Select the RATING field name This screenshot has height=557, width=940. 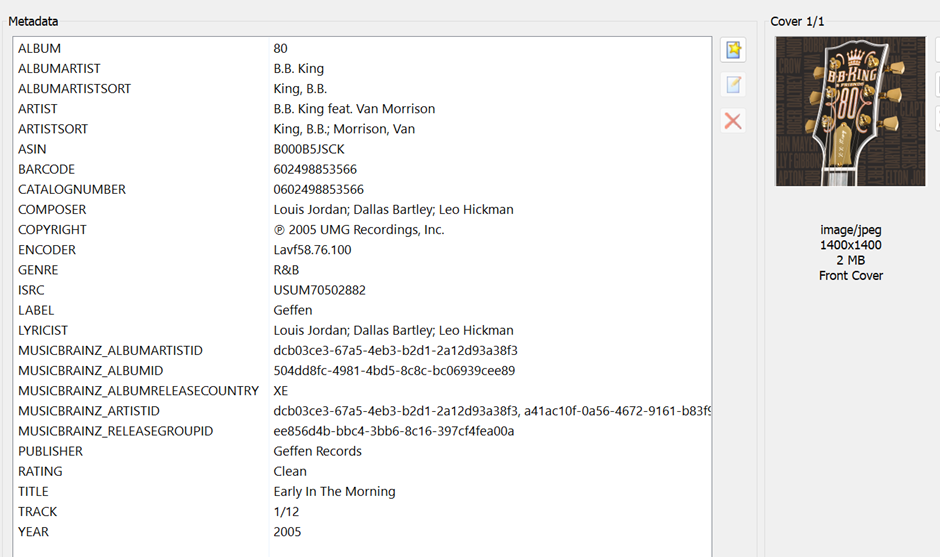pos(40,472)
